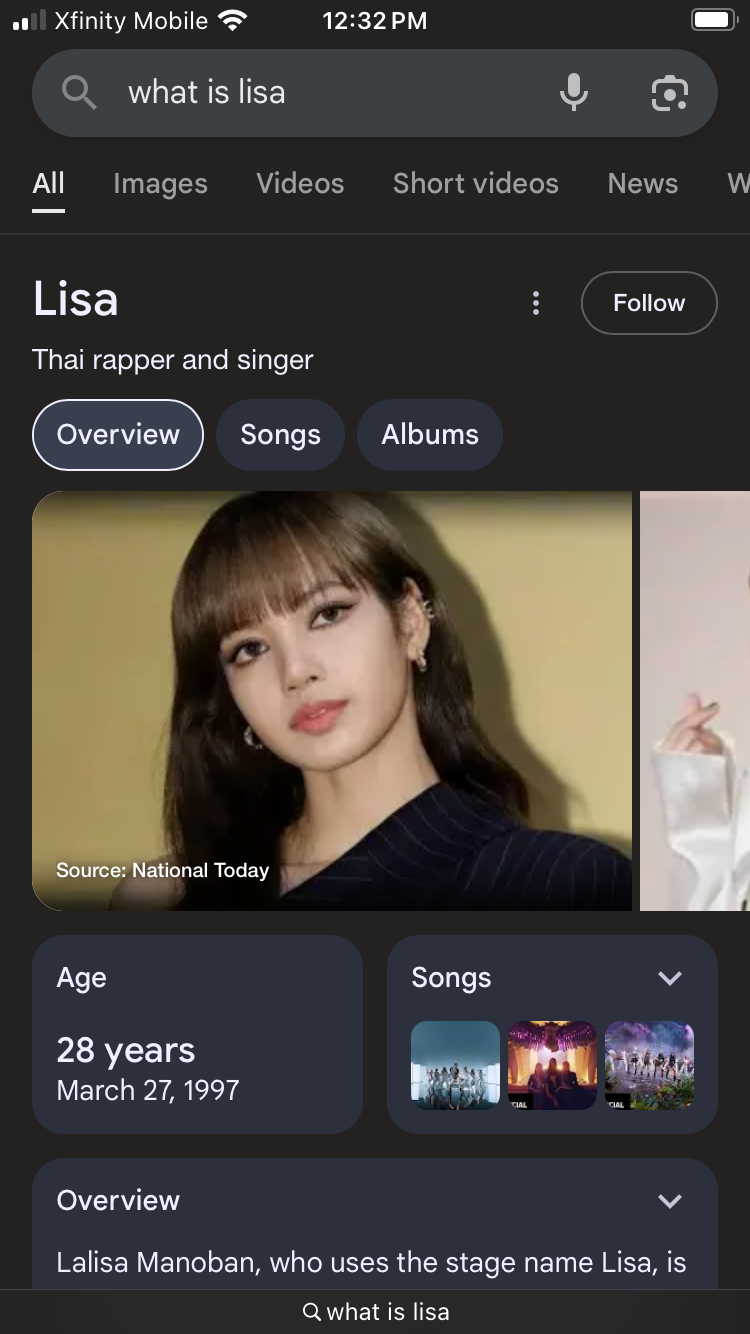This screenshot has width=750, height=1334.
Task: Expand the Overview section chevron
Action: pyautogui.click(x=670, y=1200)
